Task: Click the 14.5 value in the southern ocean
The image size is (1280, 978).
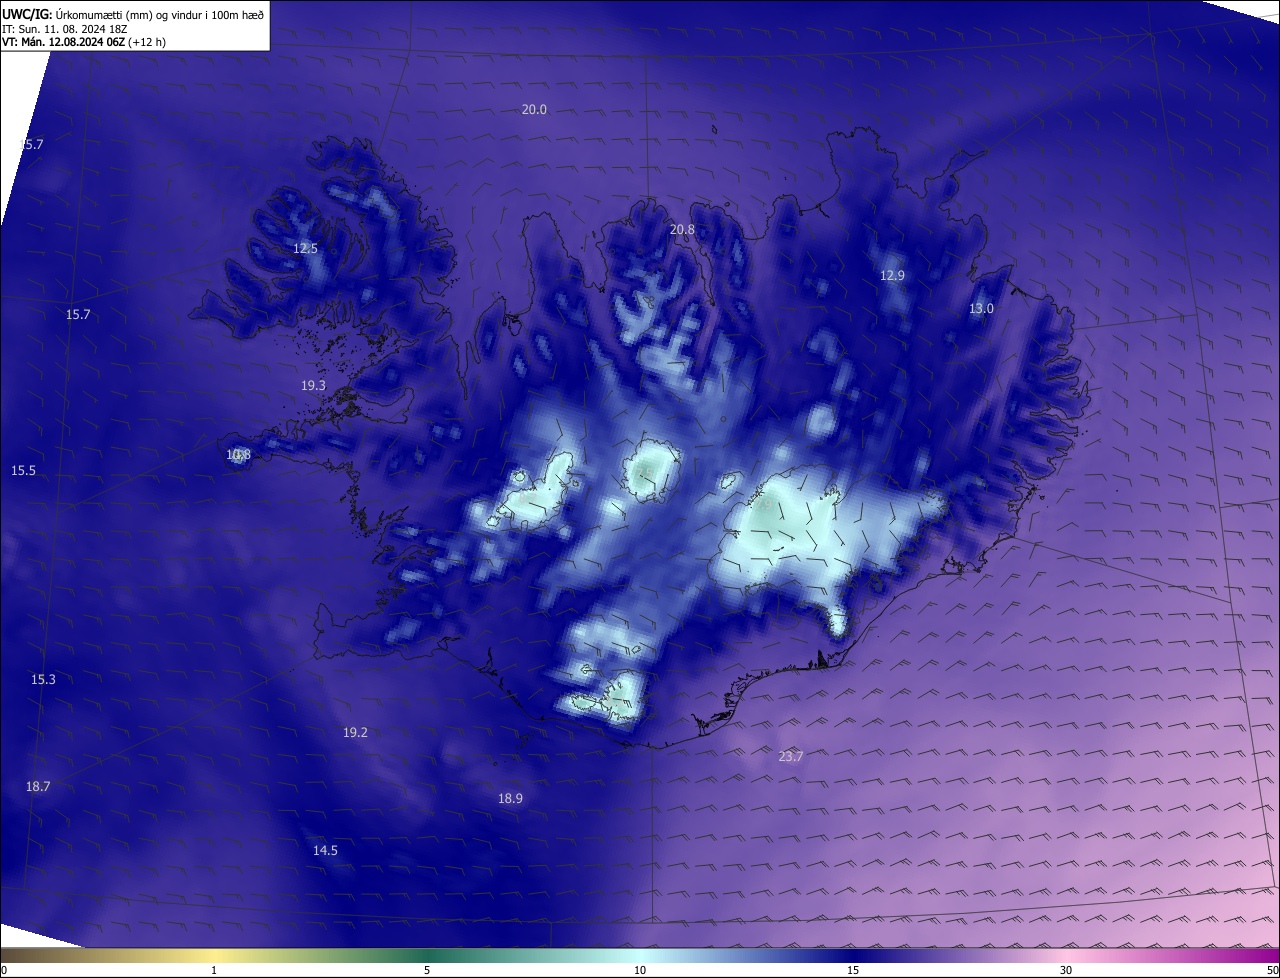Action: click(x=325, y=850)
